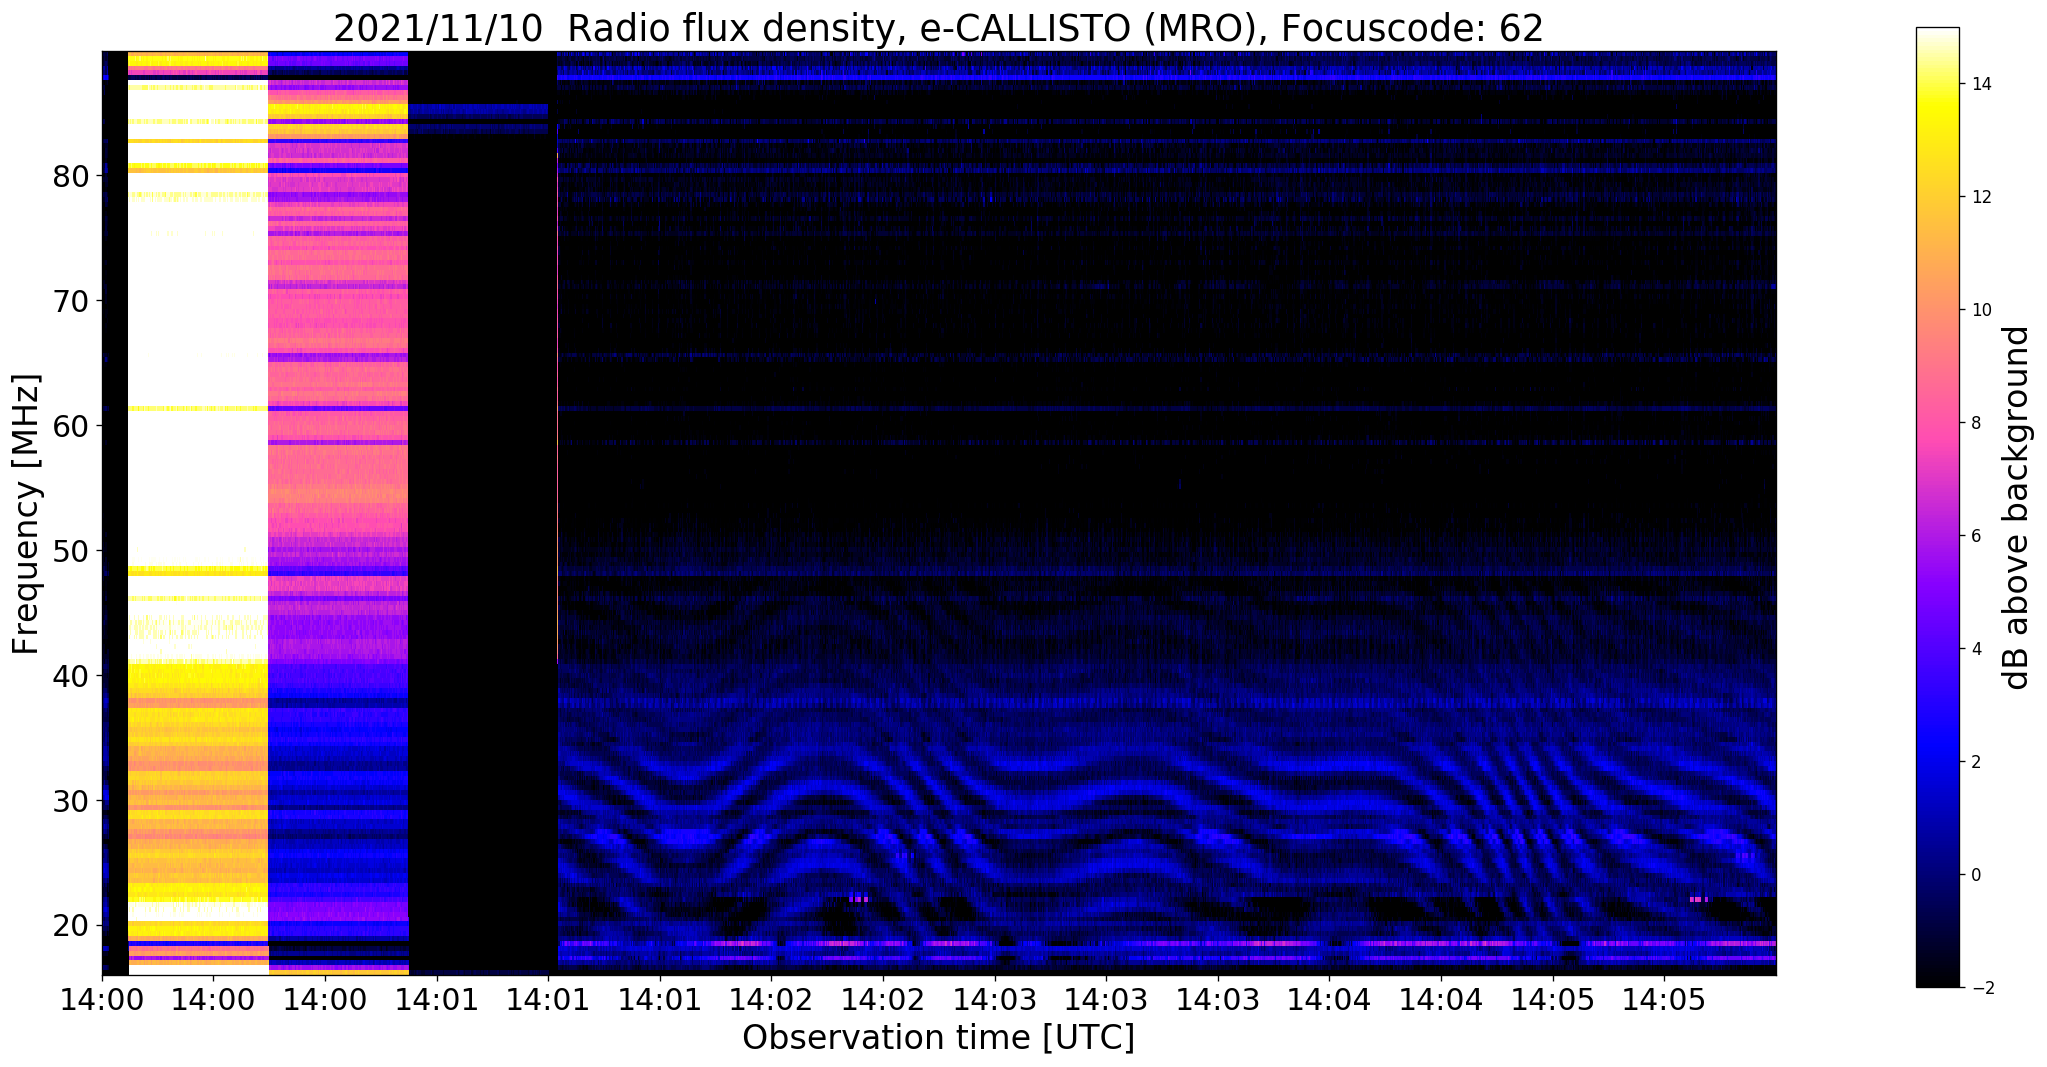
Task: Click the colorbar tick labeled 8
Action: (x=1975, y=423)
